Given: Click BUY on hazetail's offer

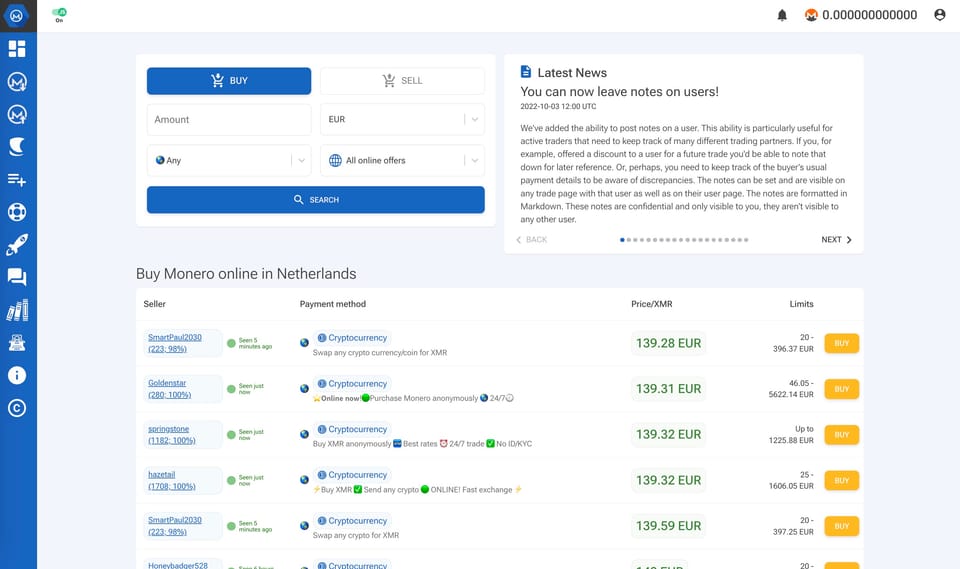Looking at the screenshot, I should point(841,481).
